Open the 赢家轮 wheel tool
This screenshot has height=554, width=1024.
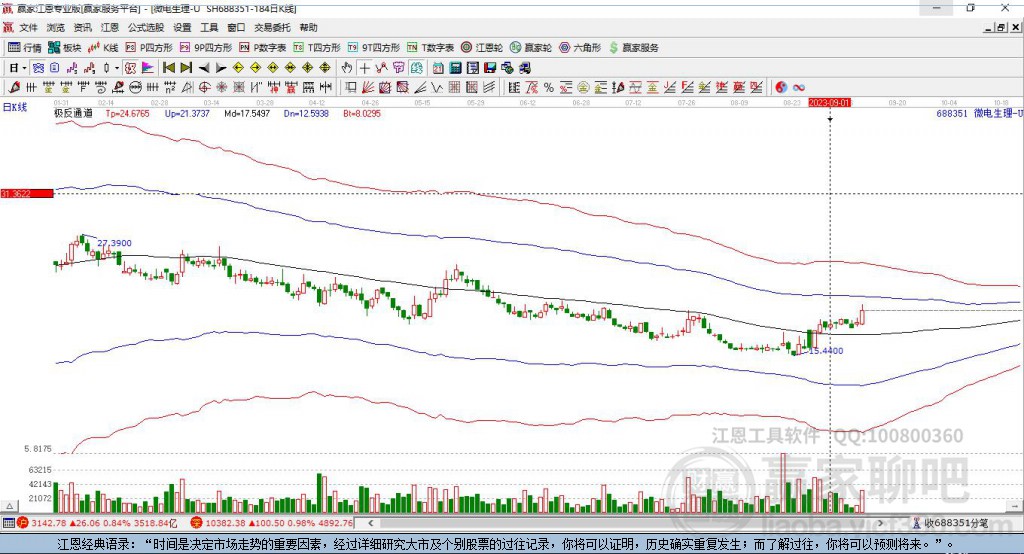(531, 48)
